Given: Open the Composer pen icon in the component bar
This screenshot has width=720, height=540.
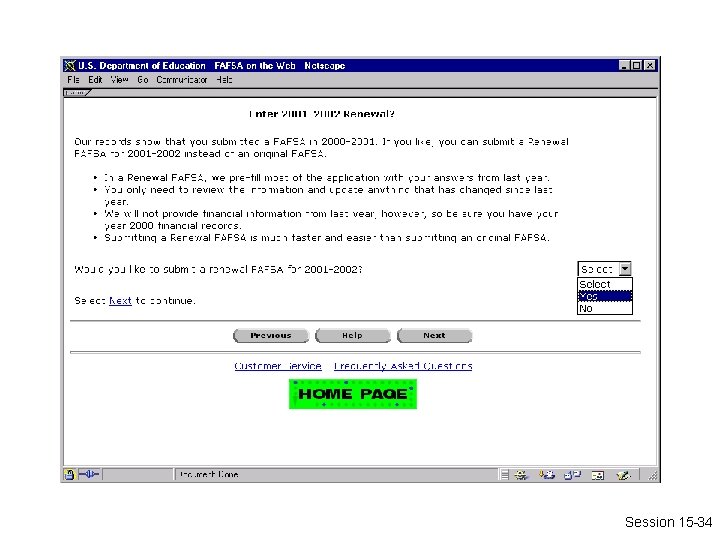Looking at the screenshot, I should tap(624, 475).
